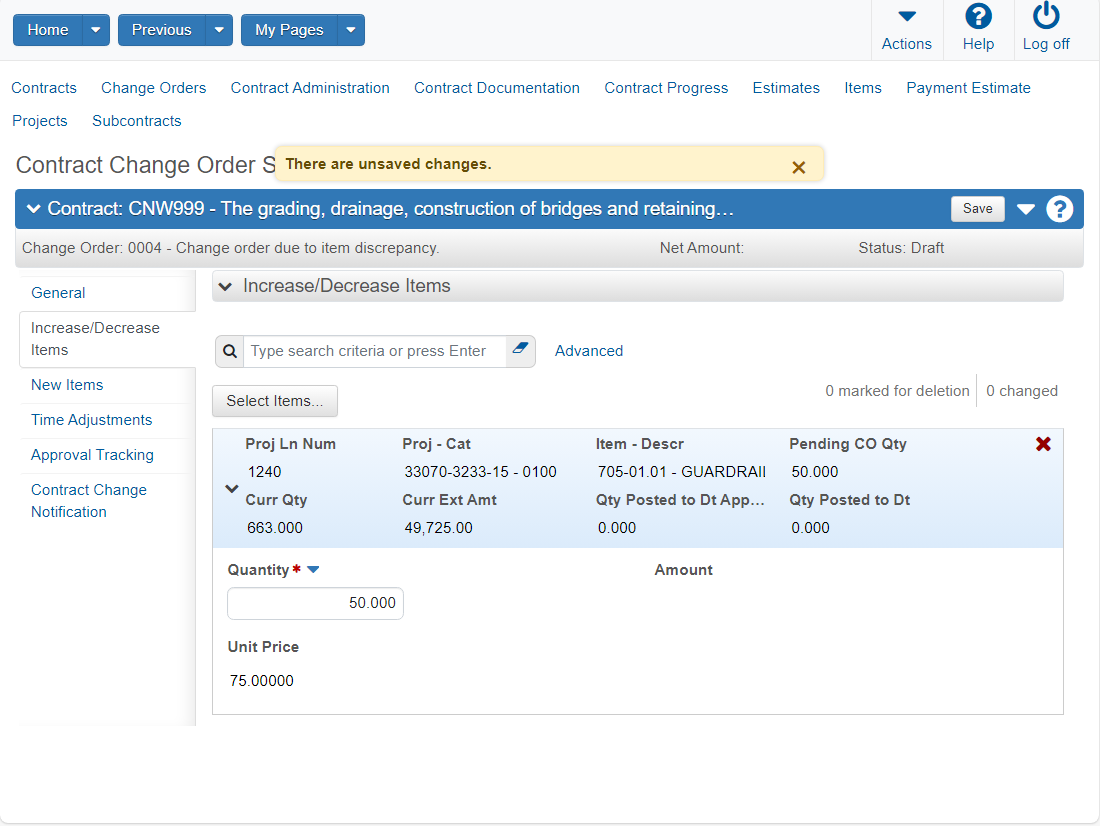Screen dimensions: 1100x826
Task: Go to Contract Progress menu
Action: coord(666,88)
